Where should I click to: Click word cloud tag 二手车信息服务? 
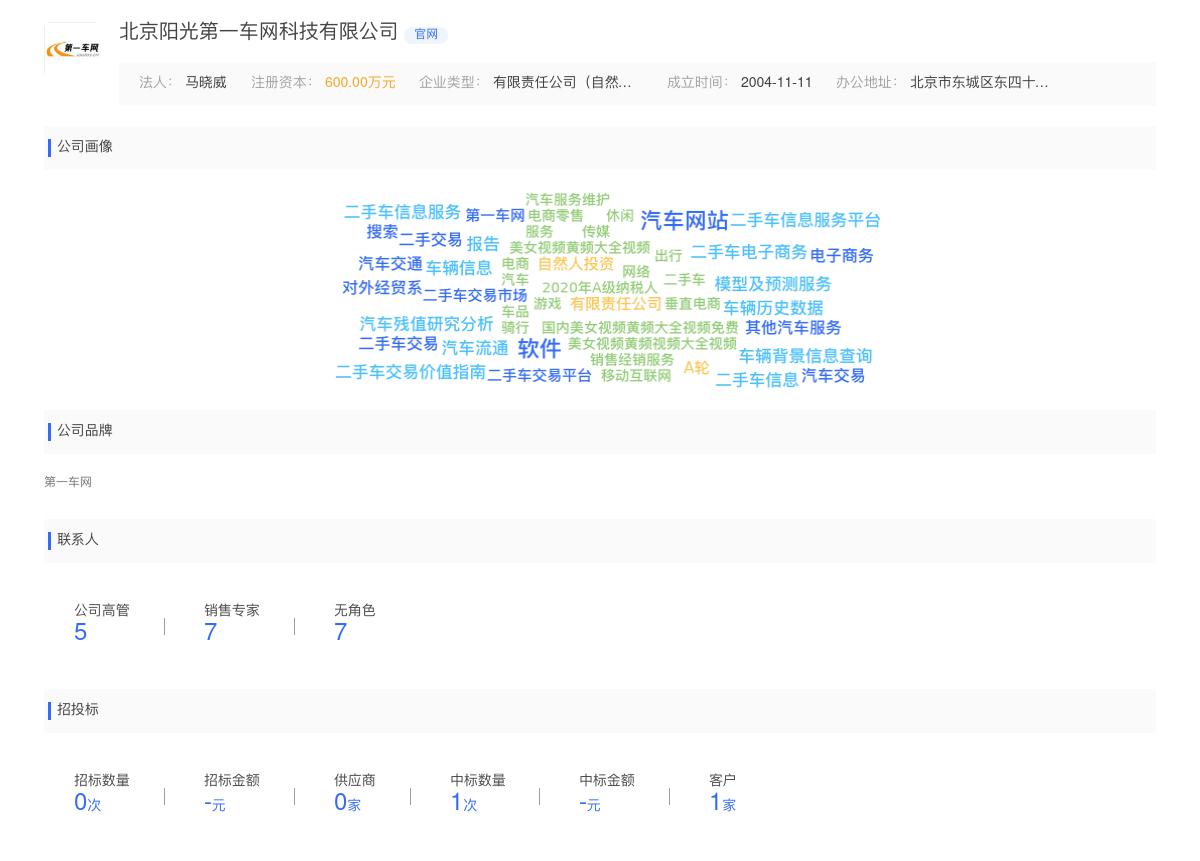(x=402, y=212)
